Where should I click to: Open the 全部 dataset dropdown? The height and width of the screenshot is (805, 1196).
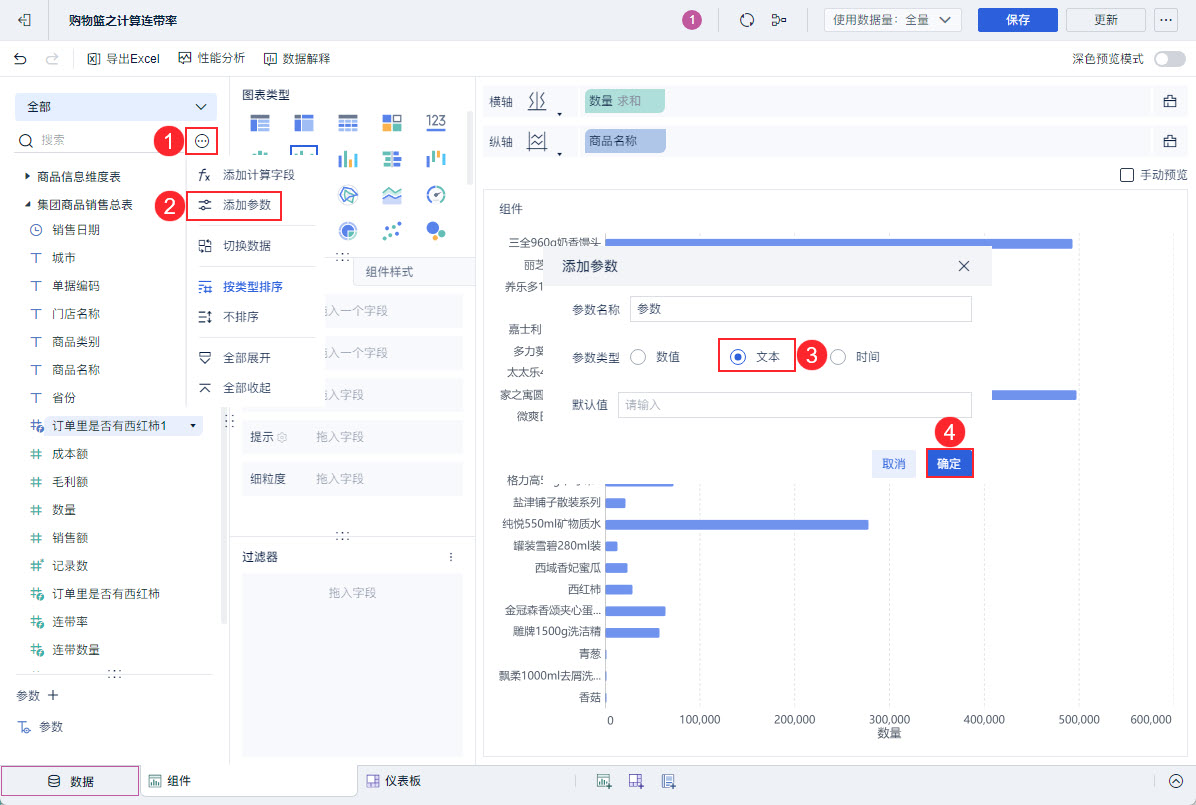click(x=116, y=107)
